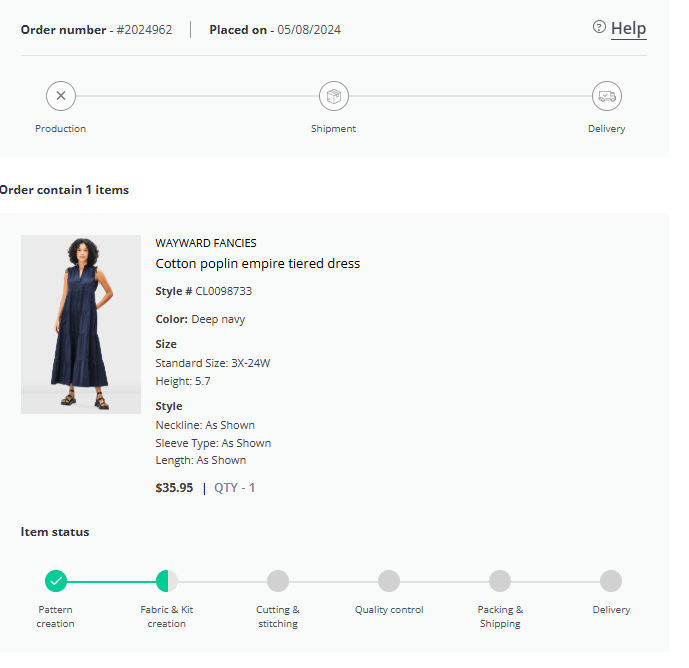Click the WAYWARD FANCIES brand name
This screenshot has width=689, height=668.
tap(206, 243)
